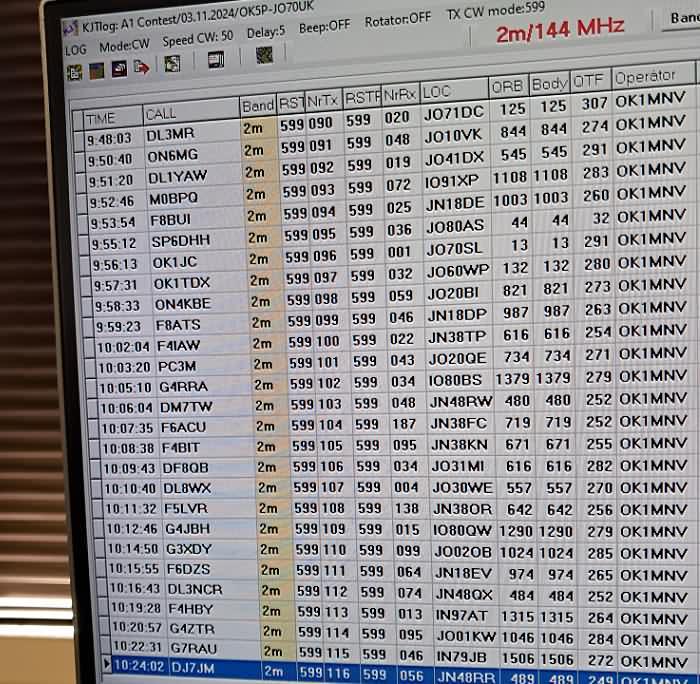Open the Speed CW: 50 menu item
This screenshot has height=684, width=700.
click(197, 39)
